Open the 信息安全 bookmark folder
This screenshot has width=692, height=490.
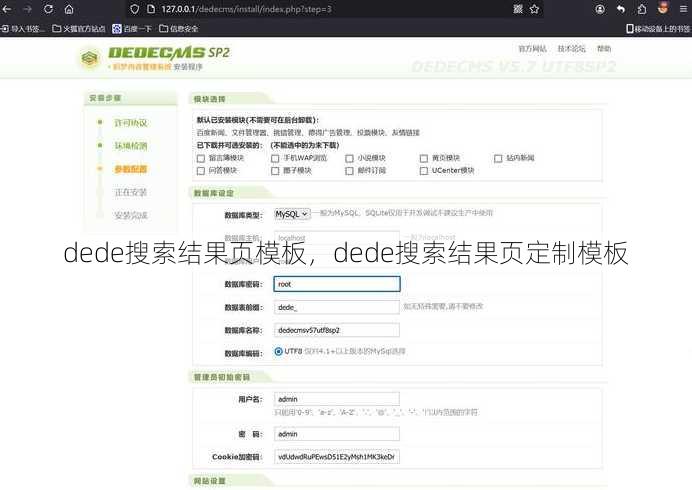tap(178, 29)
